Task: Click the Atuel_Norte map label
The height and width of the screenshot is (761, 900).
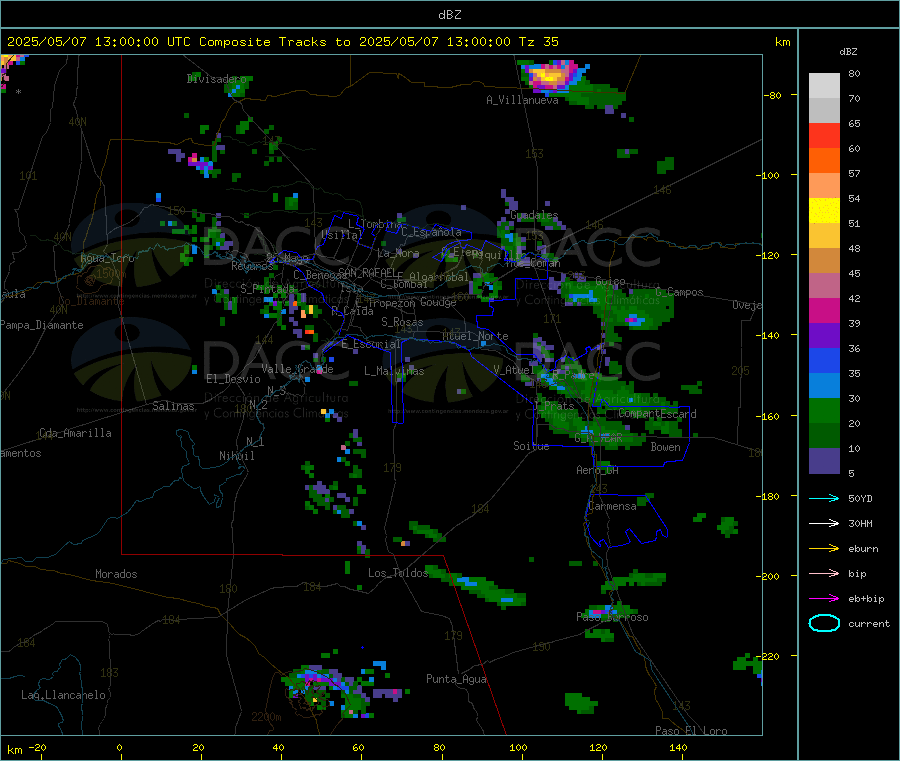Action: click(x=475, y=336)
